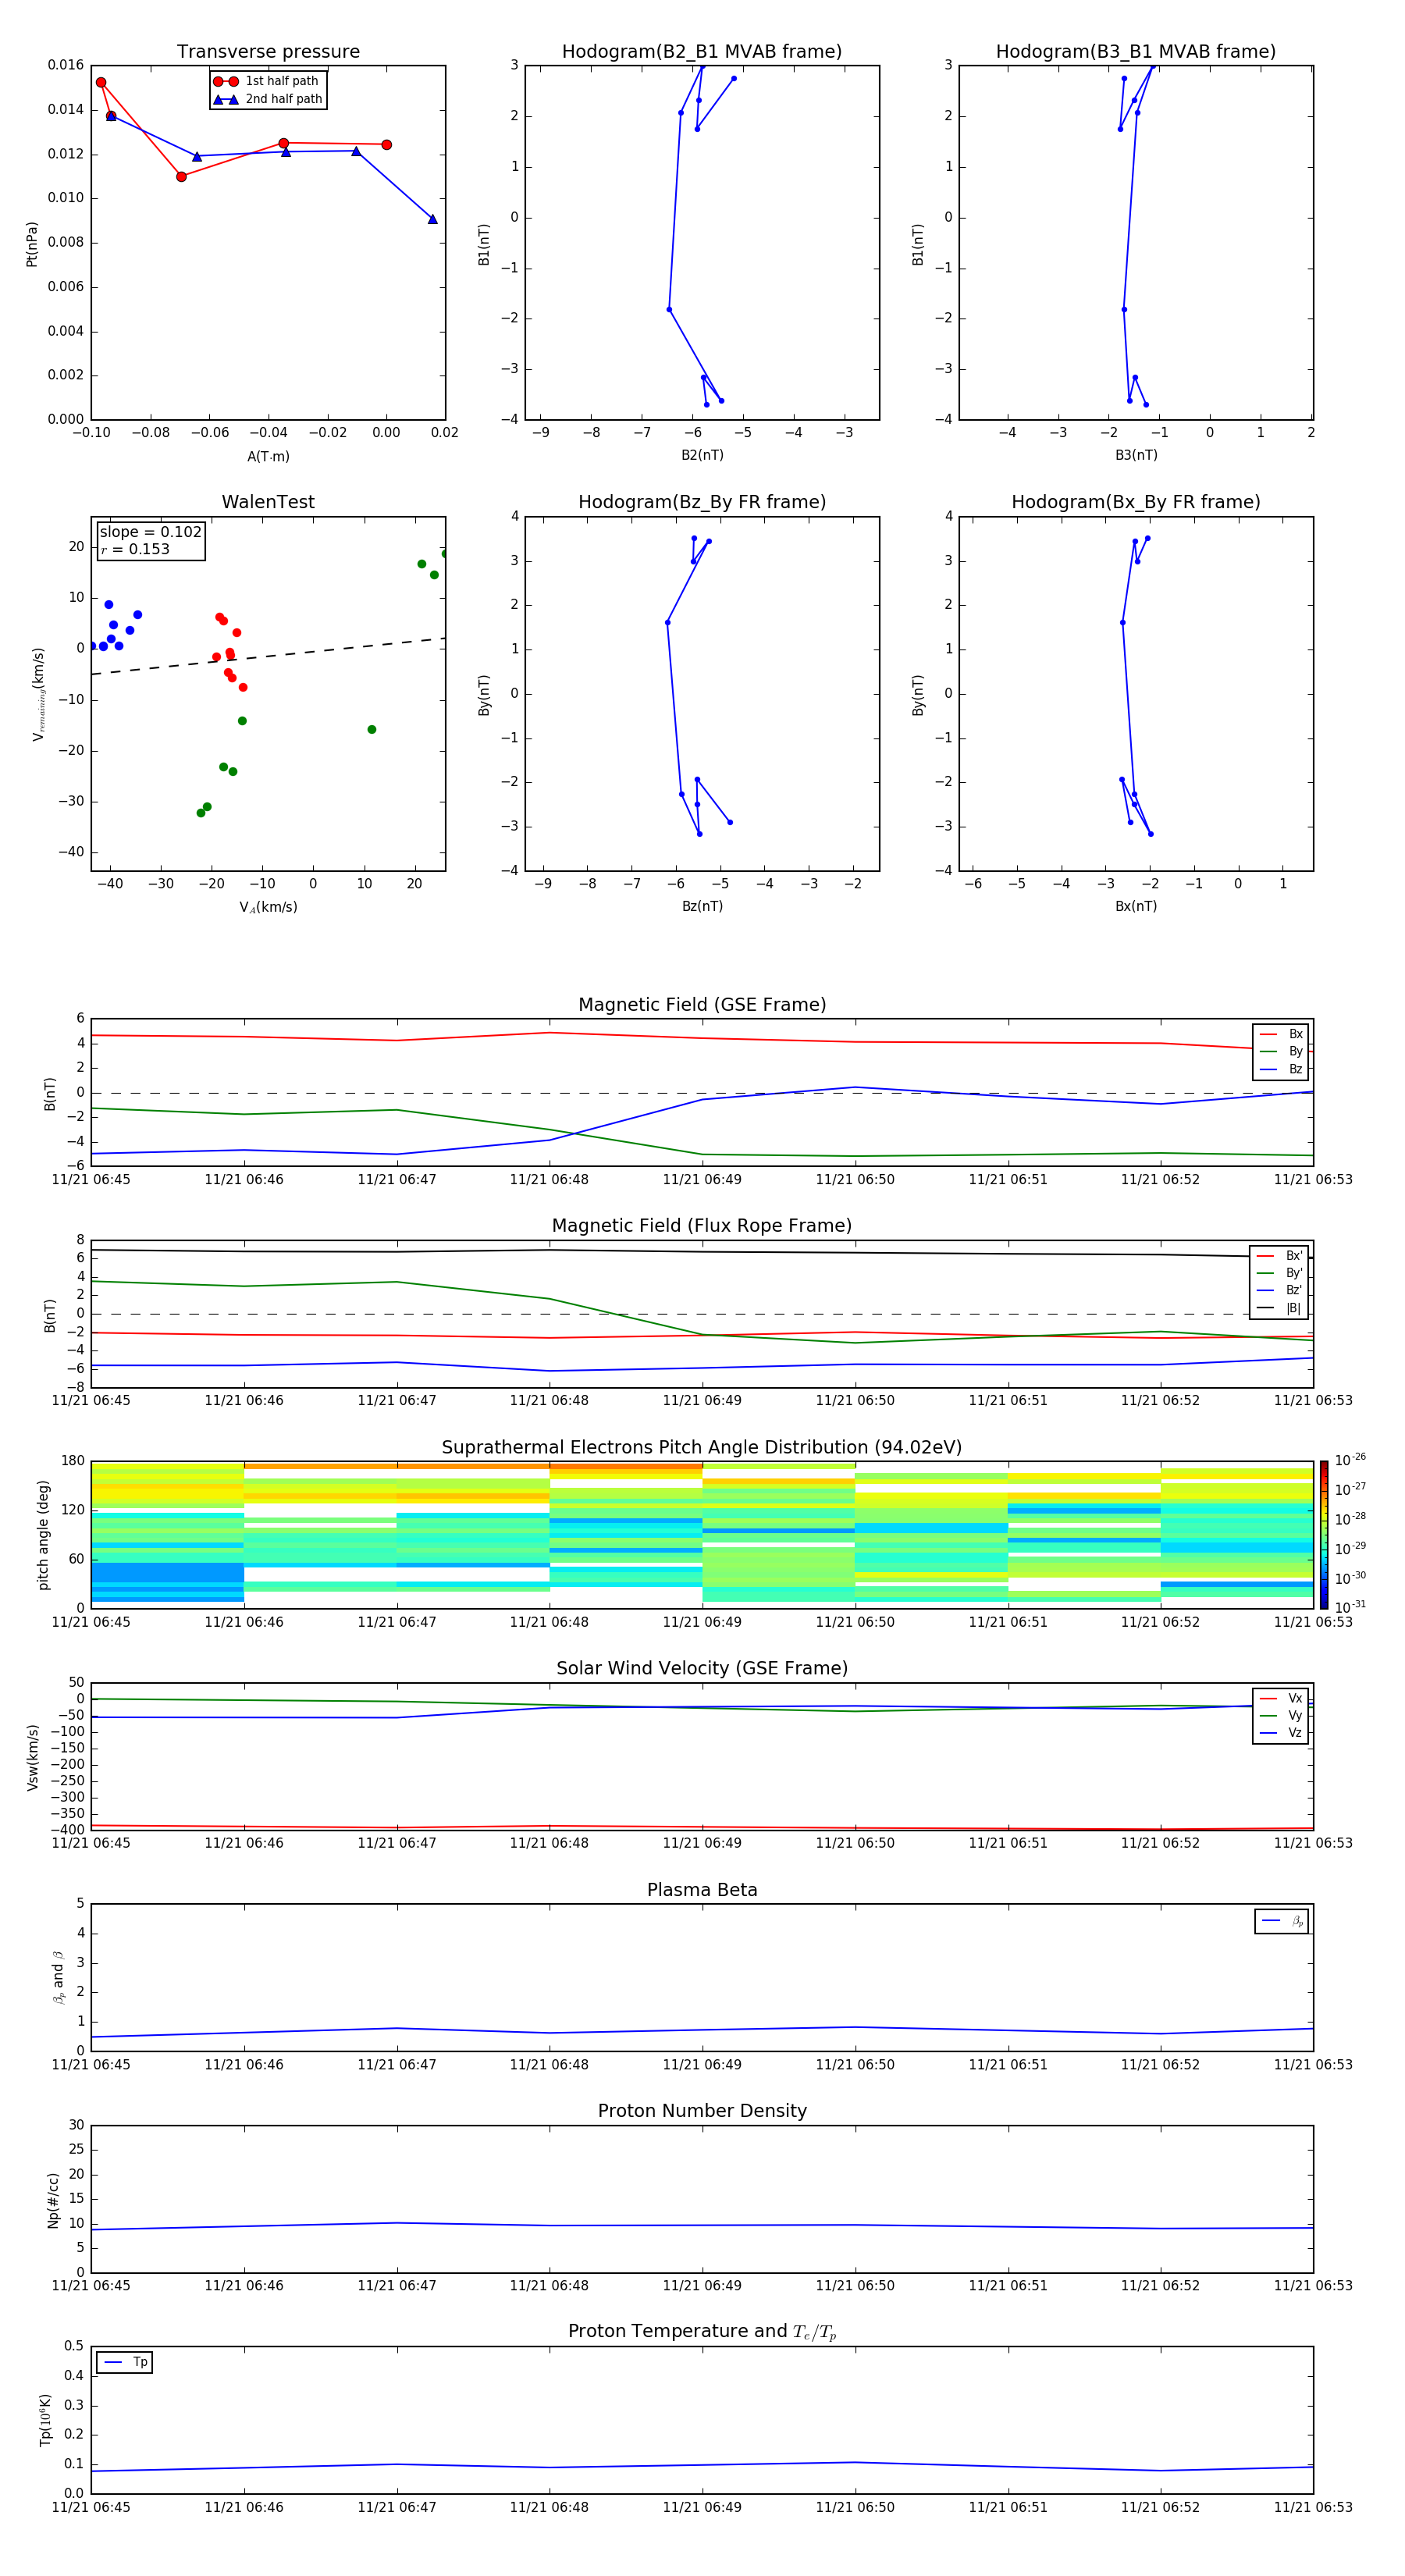Click the highest red point in Transverse pressure
The image size is (1405, 2576).
click(x=101, y=83)
